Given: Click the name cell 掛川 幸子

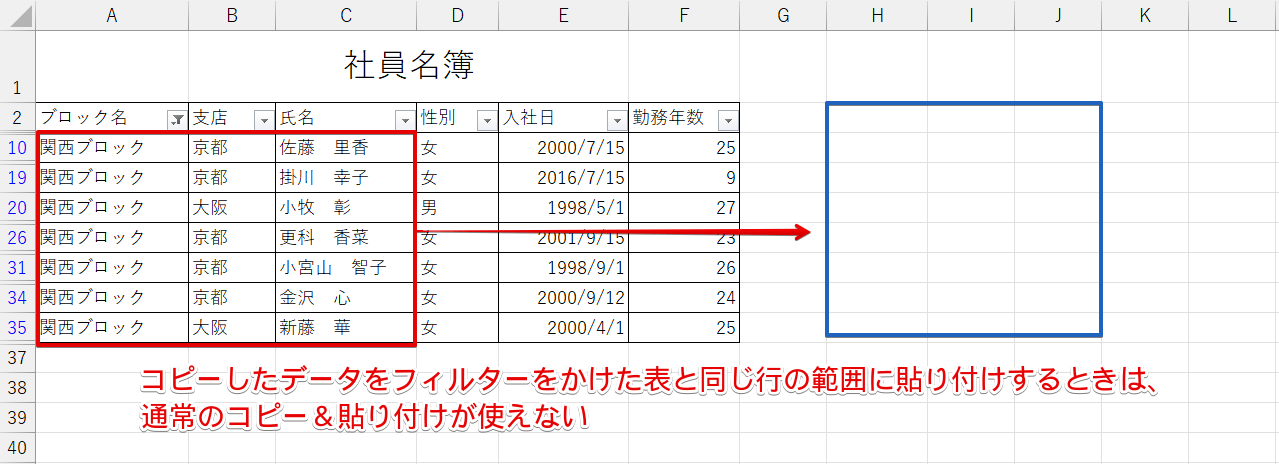Looking at the screenshot, I should (346, 178).
